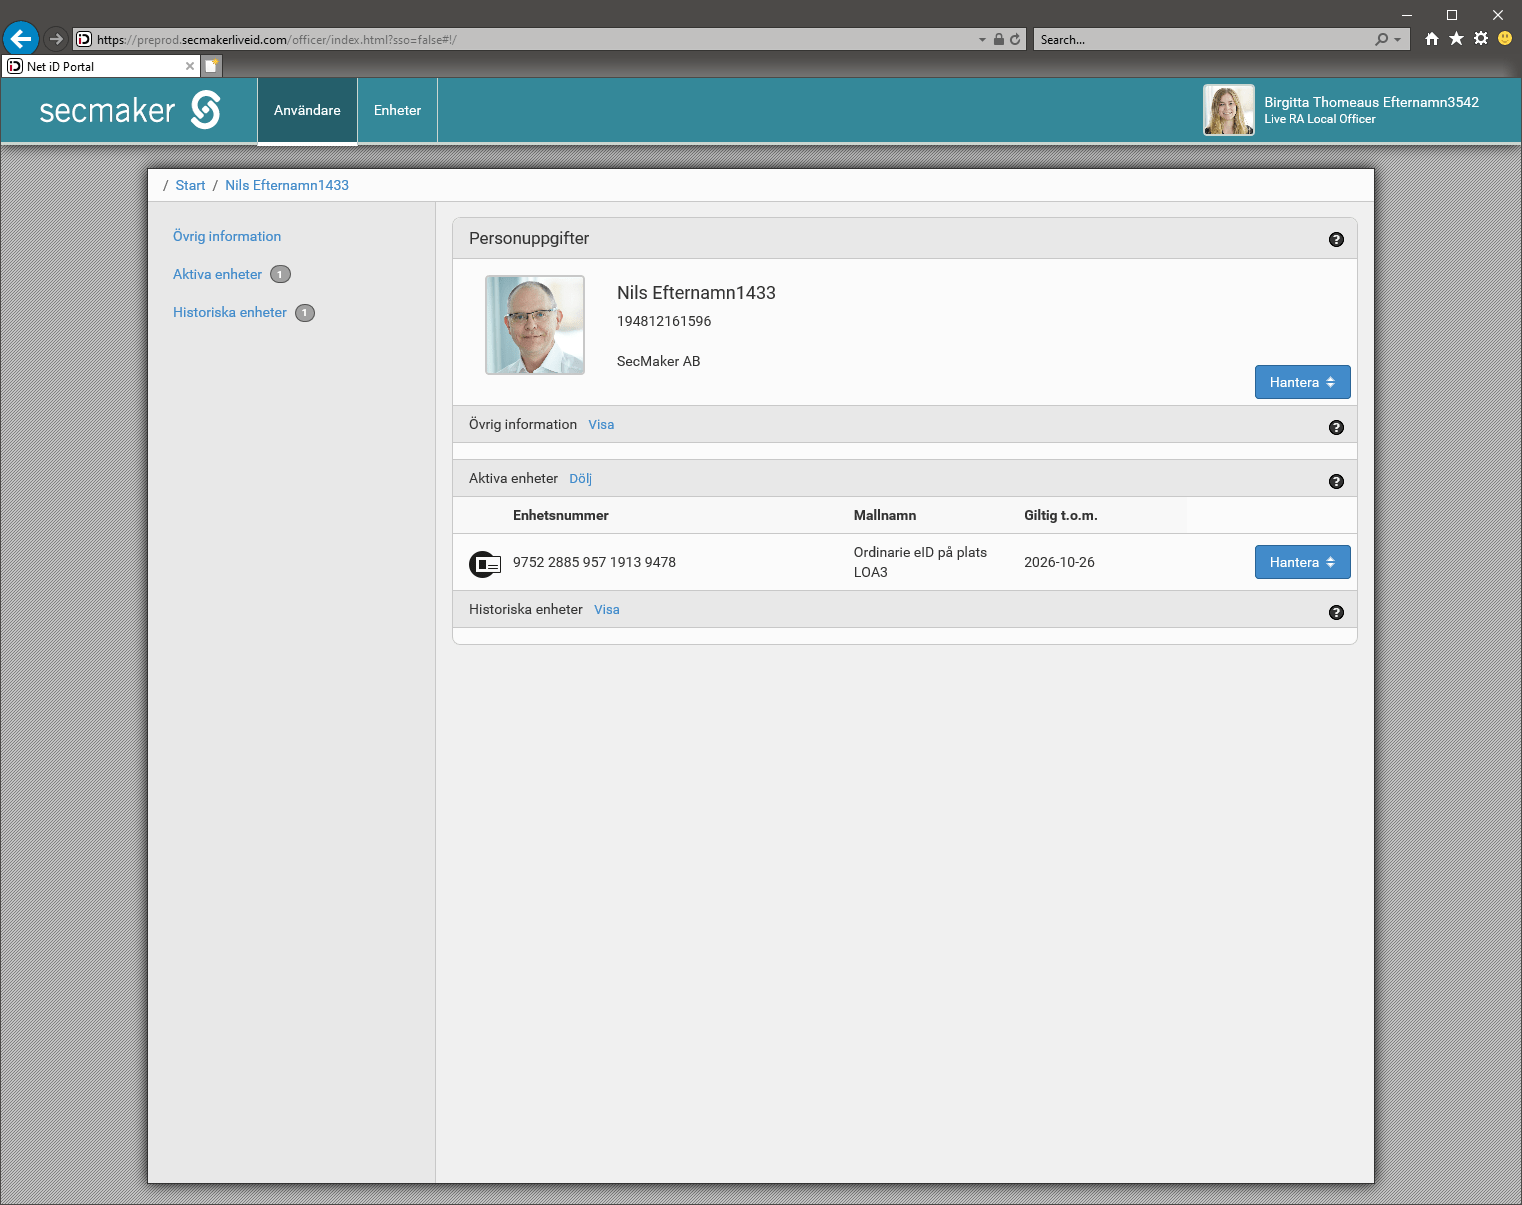Click help icon in Personuppgifter header

[1336, 239]
